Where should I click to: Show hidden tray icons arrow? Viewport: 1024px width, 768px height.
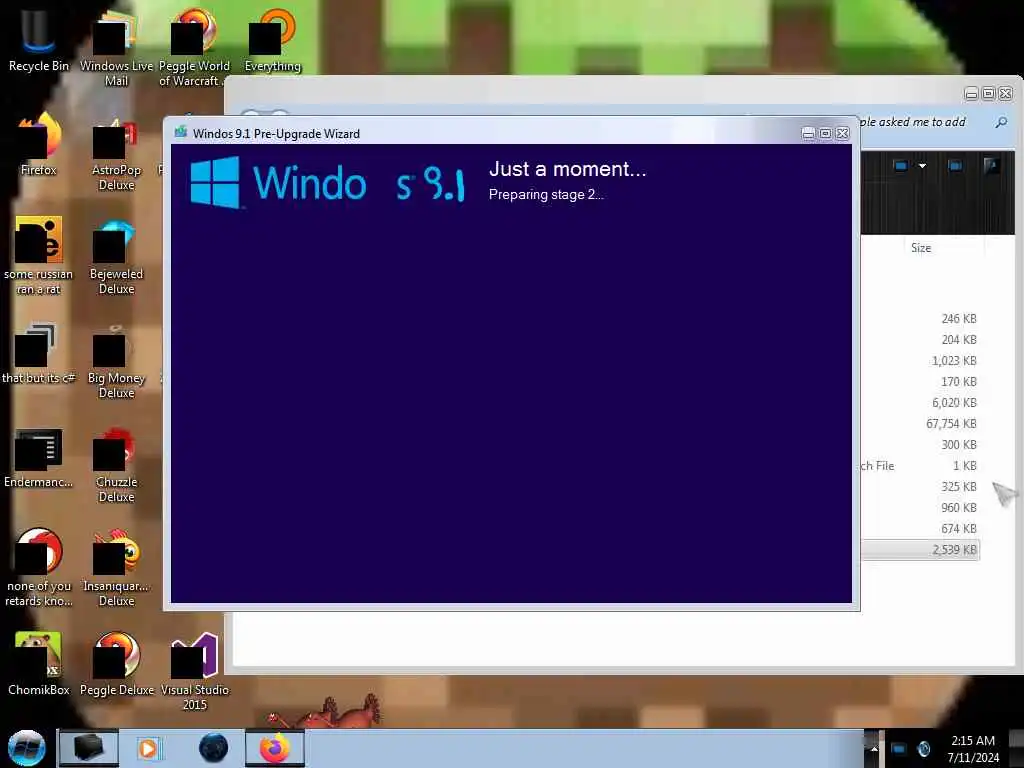[874, 749]
